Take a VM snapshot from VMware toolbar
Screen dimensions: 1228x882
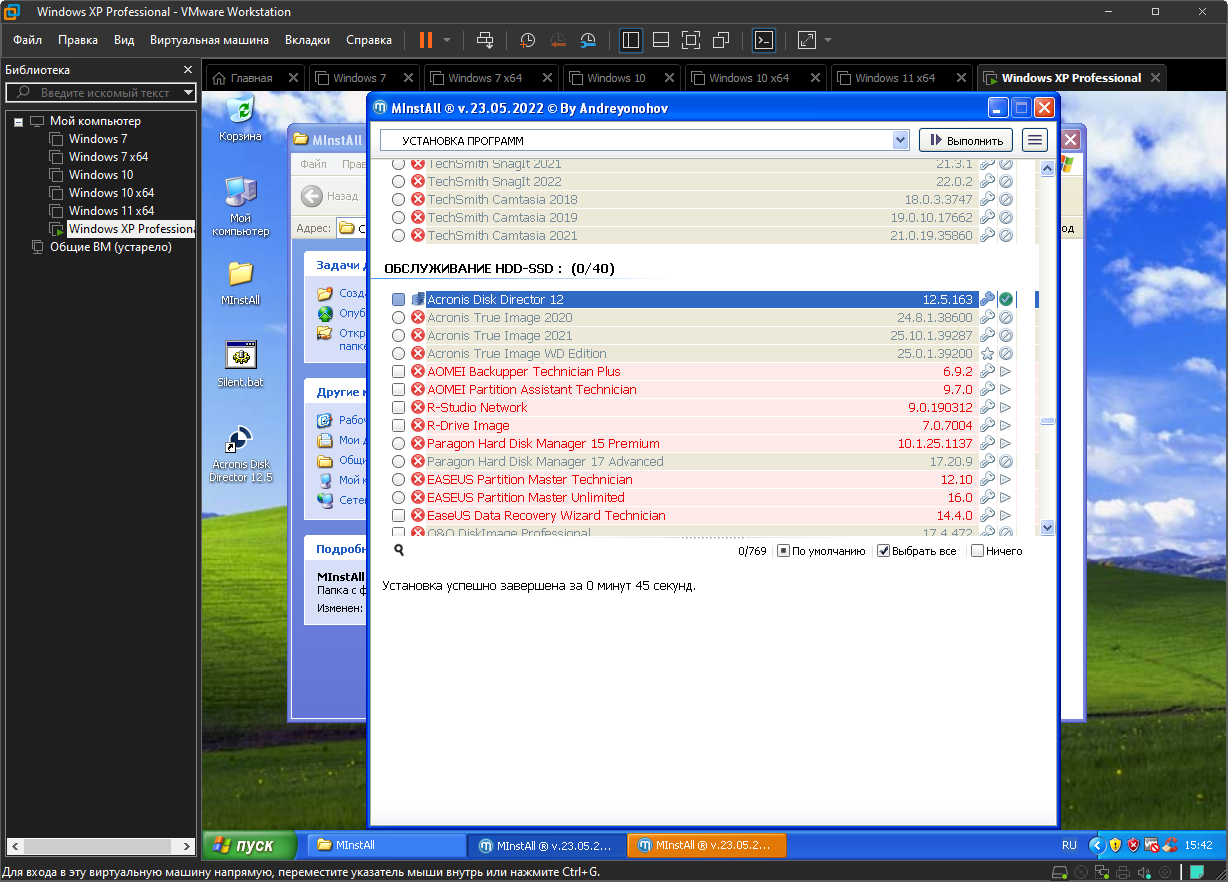(527, 40)
